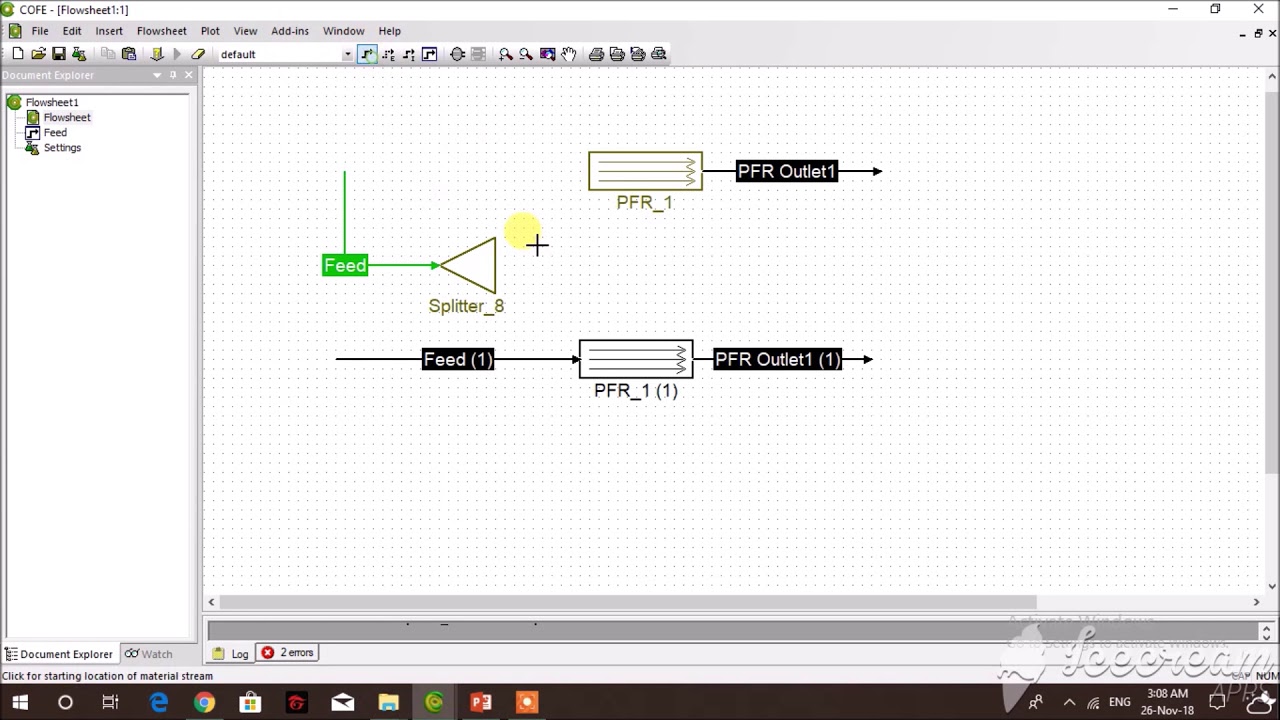
Task: Open the Log tab
Action: (x=231, y=653)
